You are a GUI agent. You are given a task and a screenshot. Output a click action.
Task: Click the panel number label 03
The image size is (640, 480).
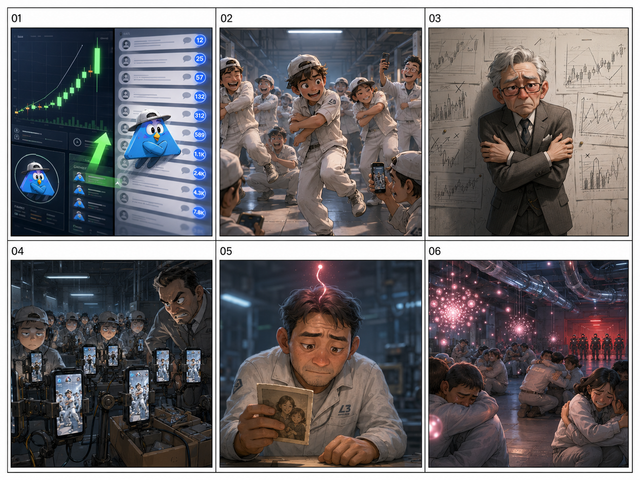coord(435,18)
